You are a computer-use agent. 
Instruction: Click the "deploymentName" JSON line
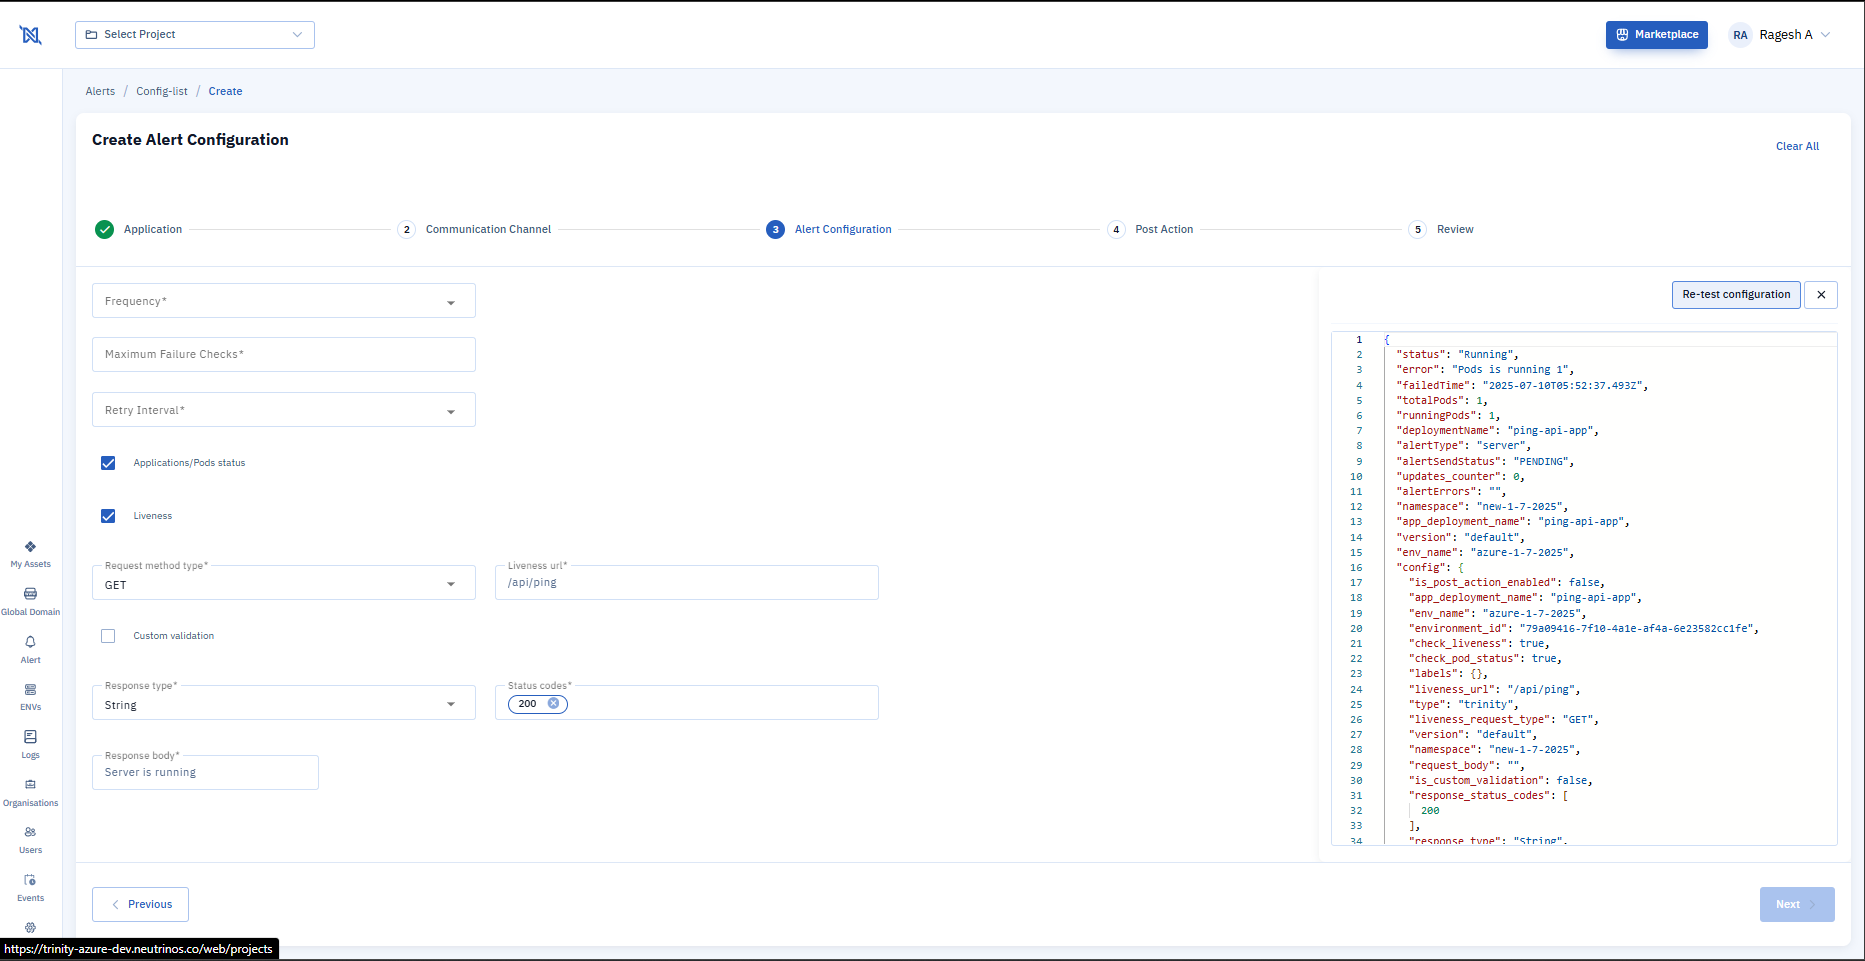pos(1497,431)
